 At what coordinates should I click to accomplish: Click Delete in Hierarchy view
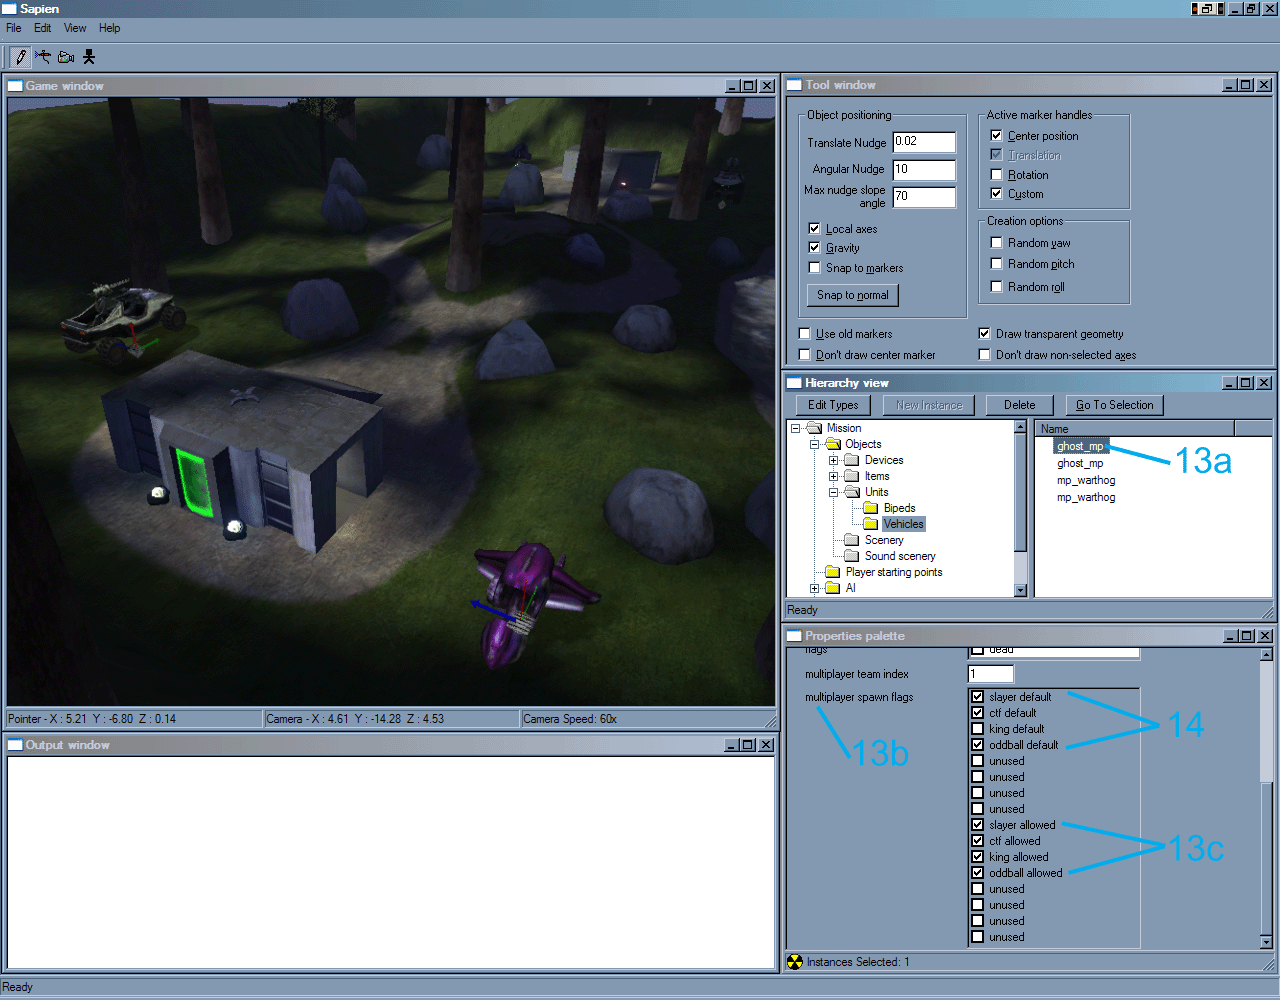(x=1020, y=405)
